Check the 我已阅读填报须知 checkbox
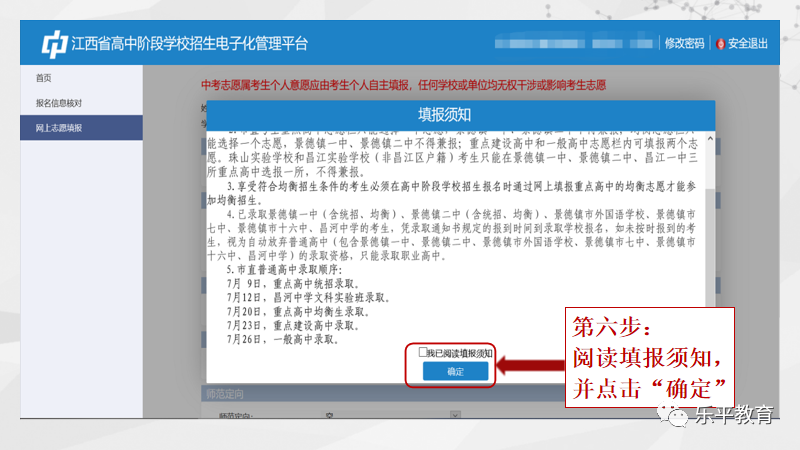This screenshot has width=800, height=450. point(422,353)
